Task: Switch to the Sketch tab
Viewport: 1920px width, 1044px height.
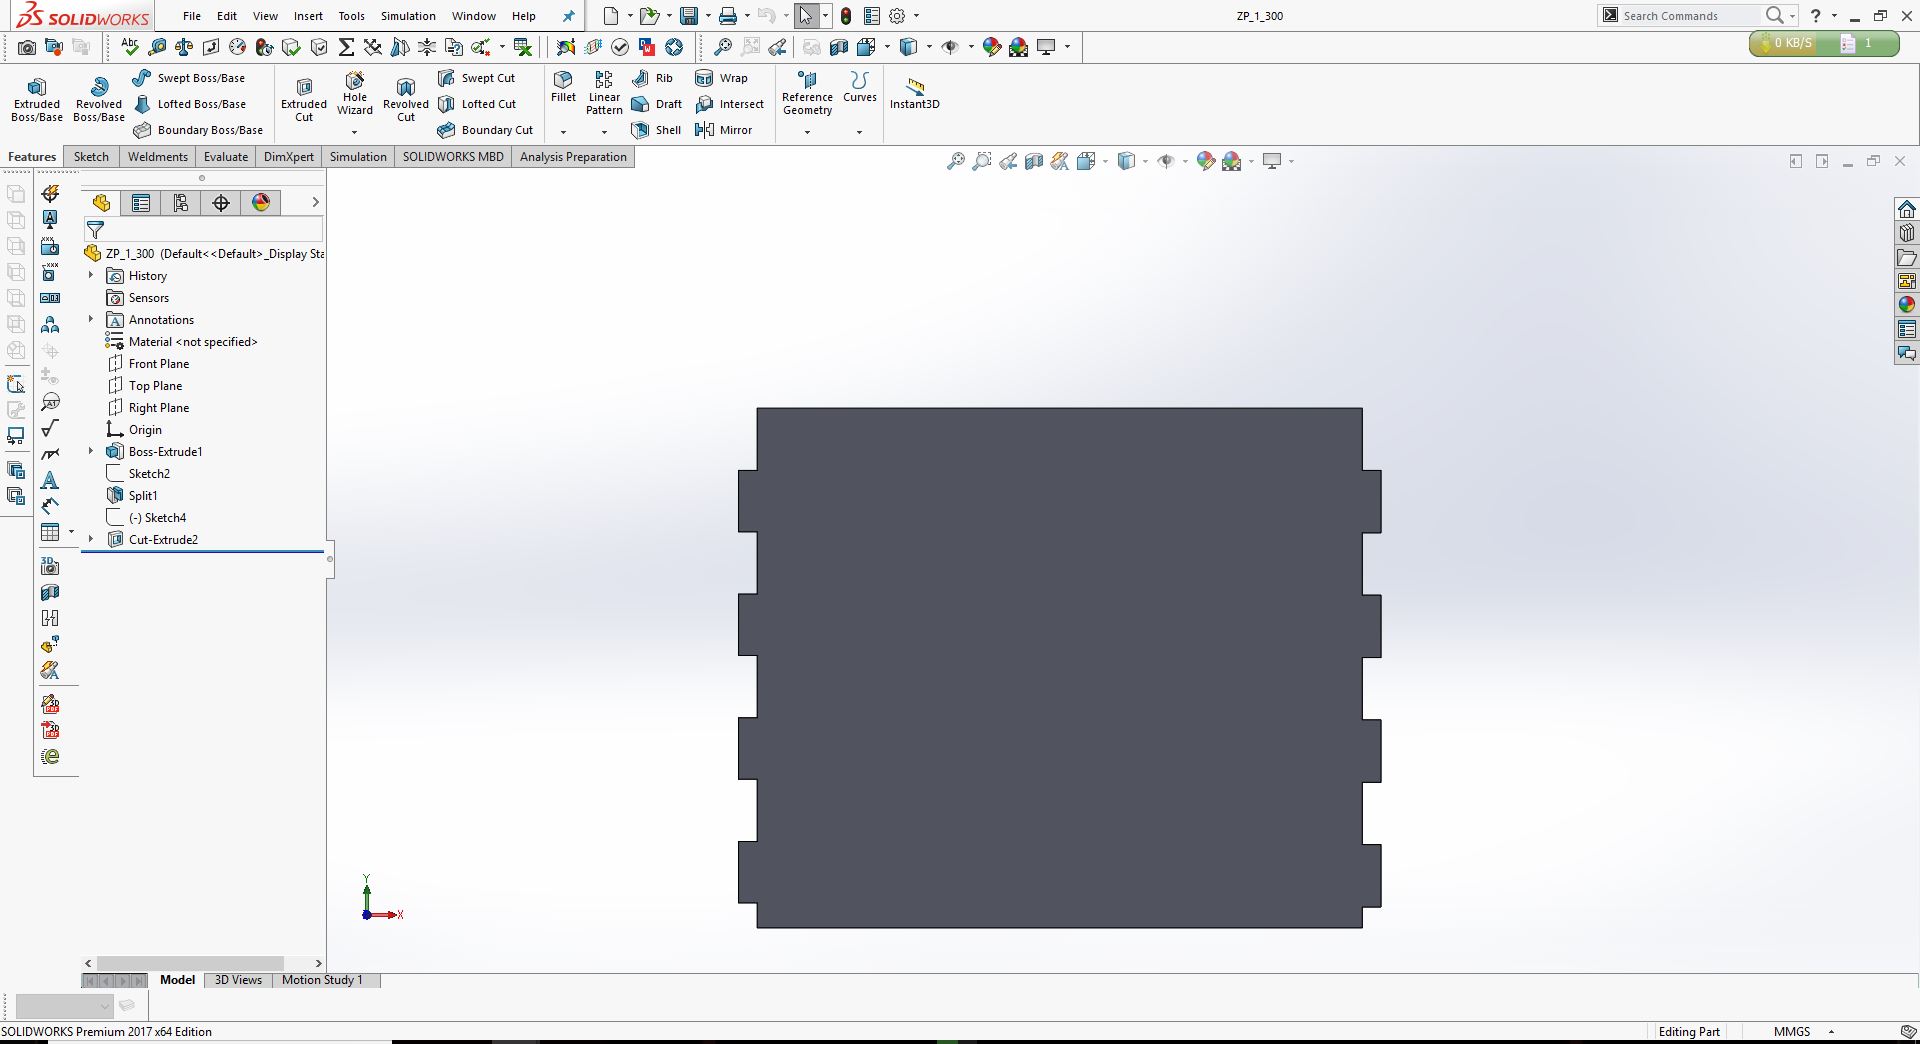Action: point(91,157)
